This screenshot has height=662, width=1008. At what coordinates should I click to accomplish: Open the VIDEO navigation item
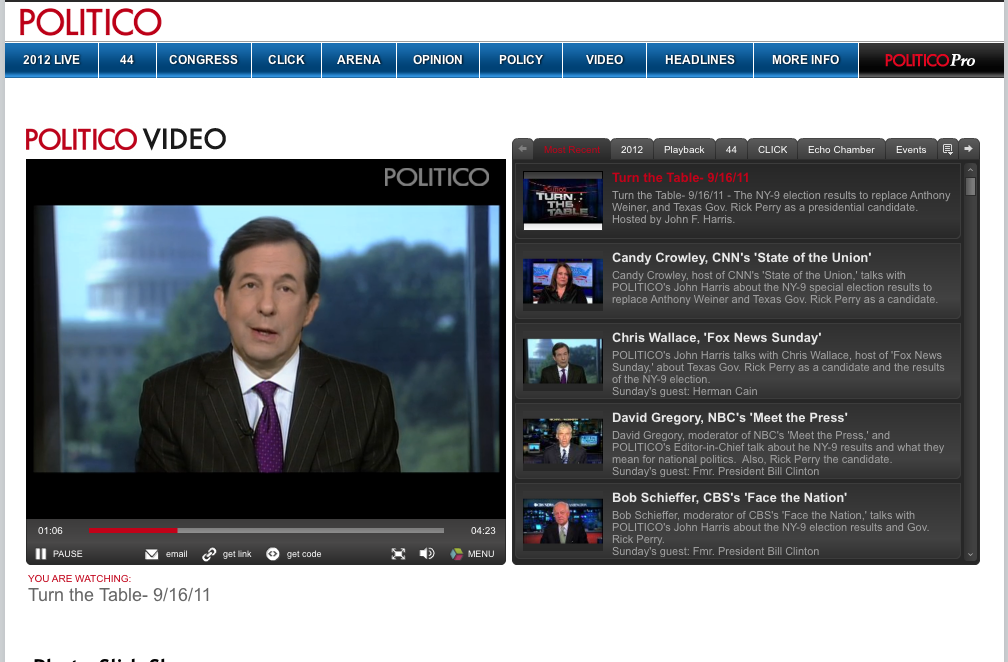604,60
